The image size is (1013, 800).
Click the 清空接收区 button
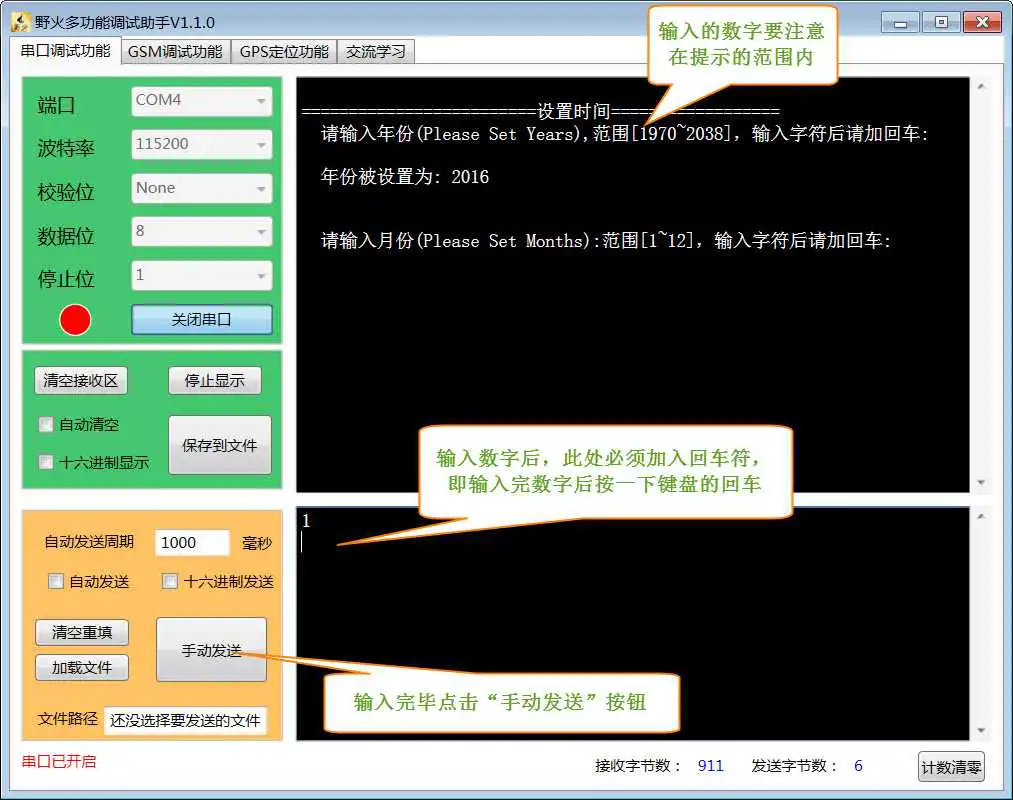point(81,381)
